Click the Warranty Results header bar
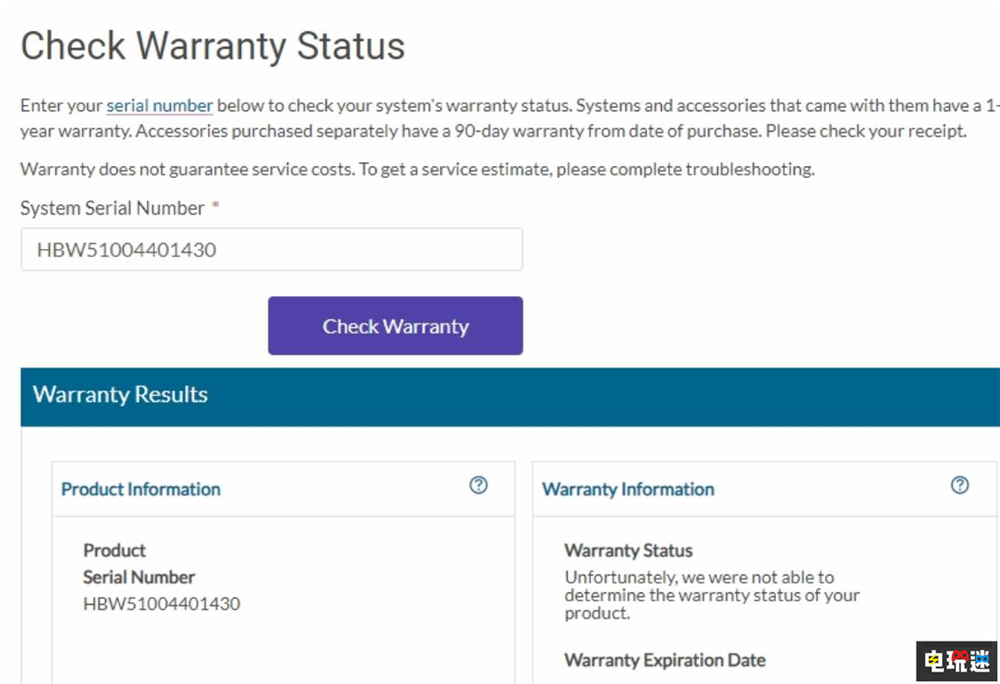 coord(510,395)
